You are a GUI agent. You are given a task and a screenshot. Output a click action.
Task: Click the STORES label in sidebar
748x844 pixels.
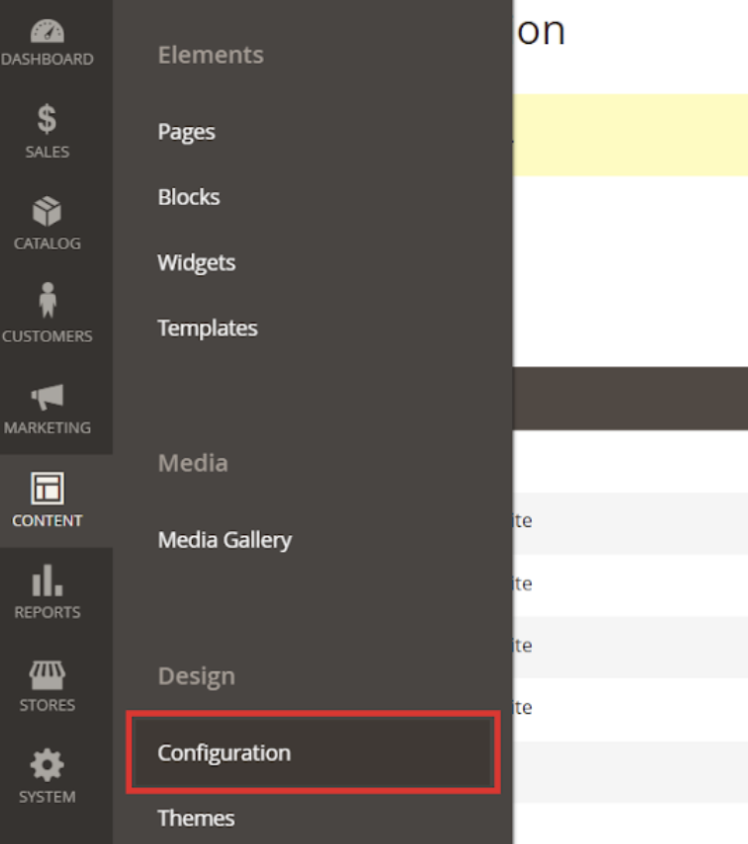click(x=47, y=705)
